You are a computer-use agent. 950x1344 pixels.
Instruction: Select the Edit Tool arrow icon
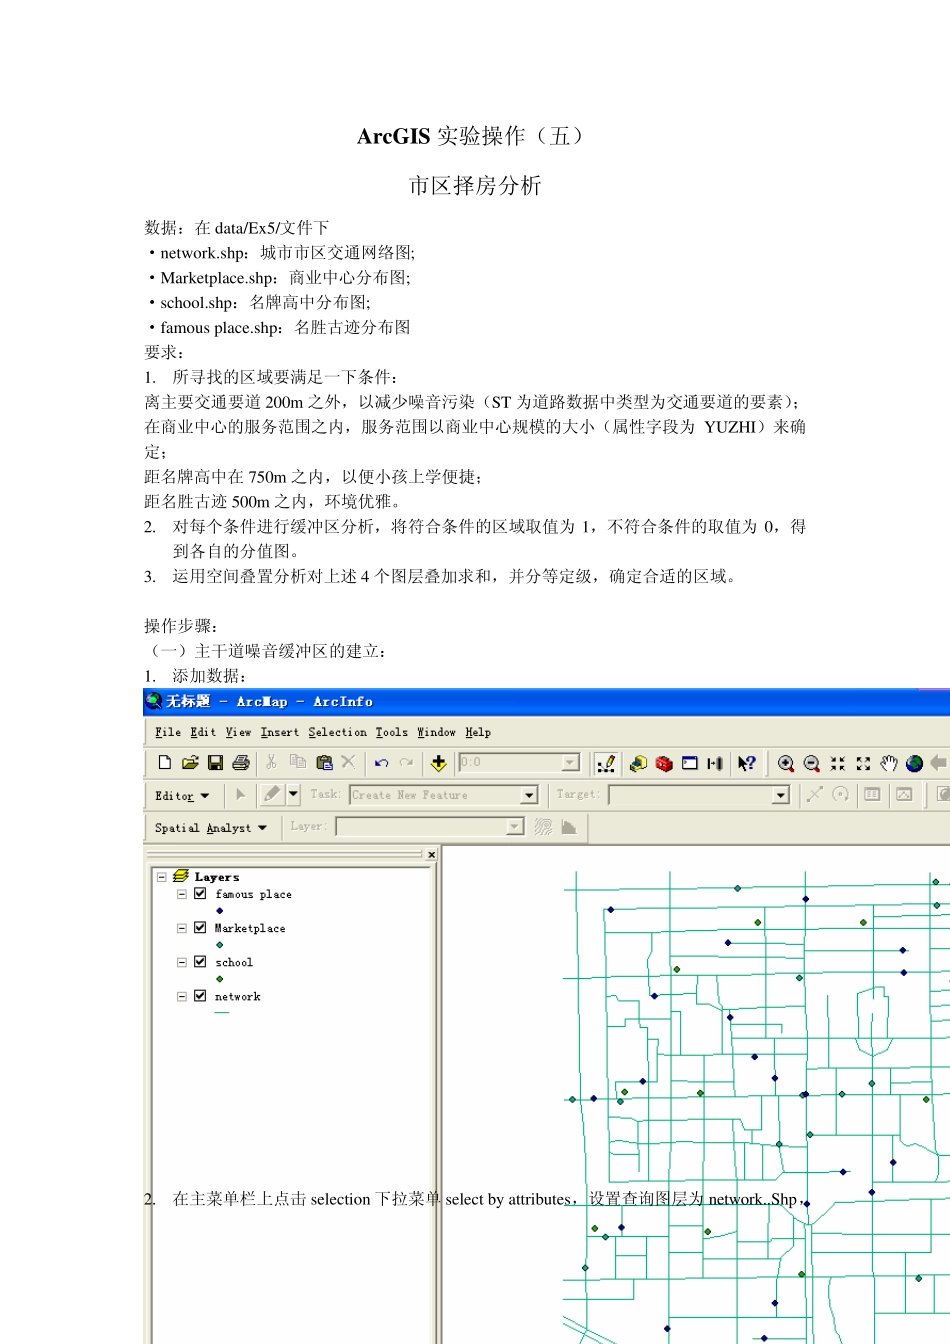point(240,794)
